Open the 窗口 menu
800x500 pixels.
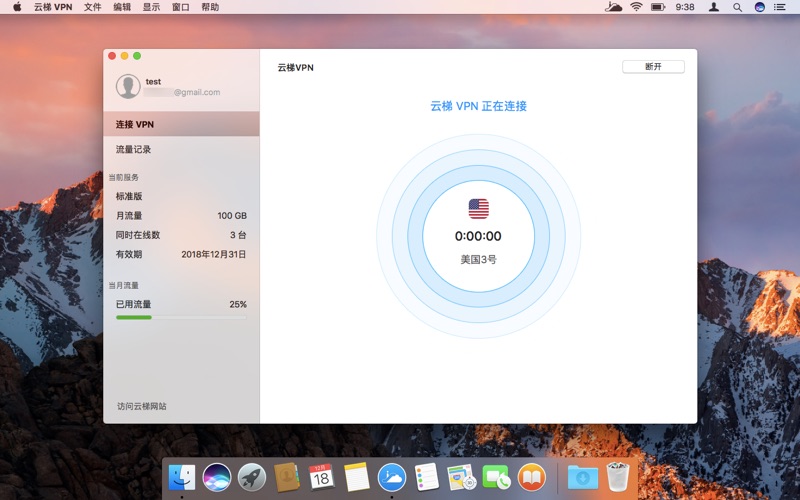click(x=181, y=7)
